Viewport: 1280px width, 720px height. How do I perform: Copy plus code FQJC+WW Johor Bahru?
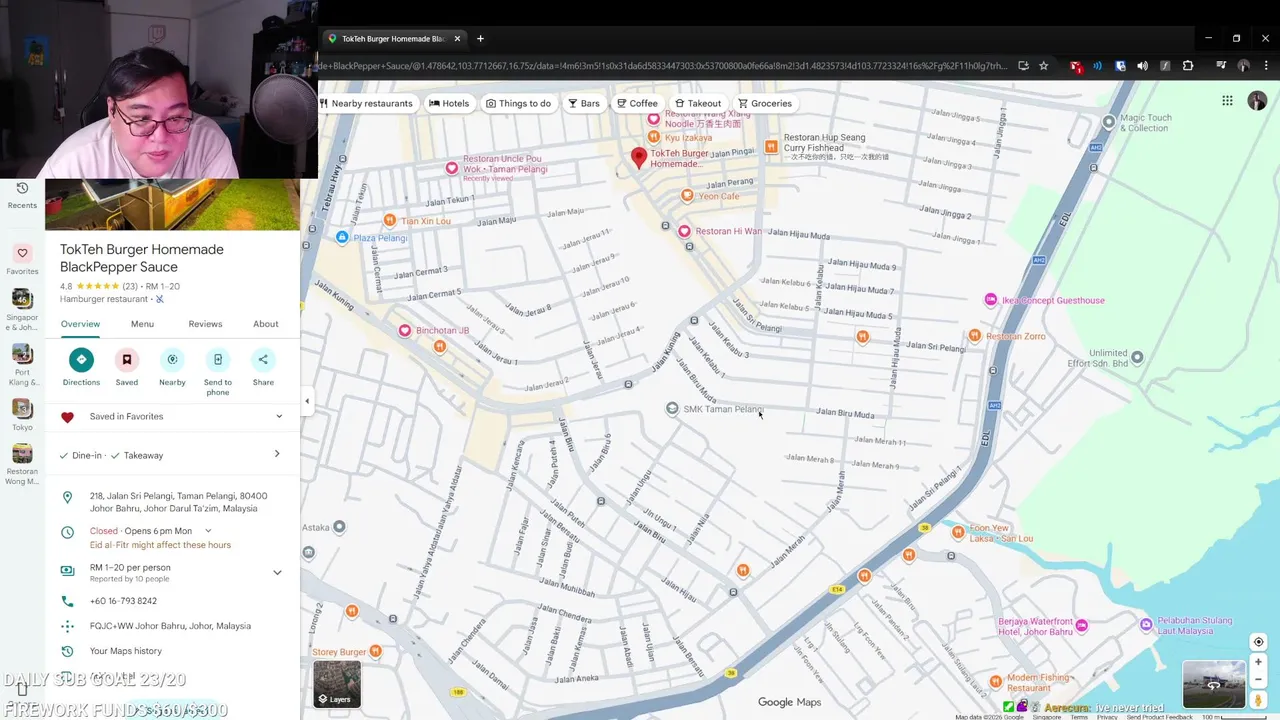pos(170,626)
